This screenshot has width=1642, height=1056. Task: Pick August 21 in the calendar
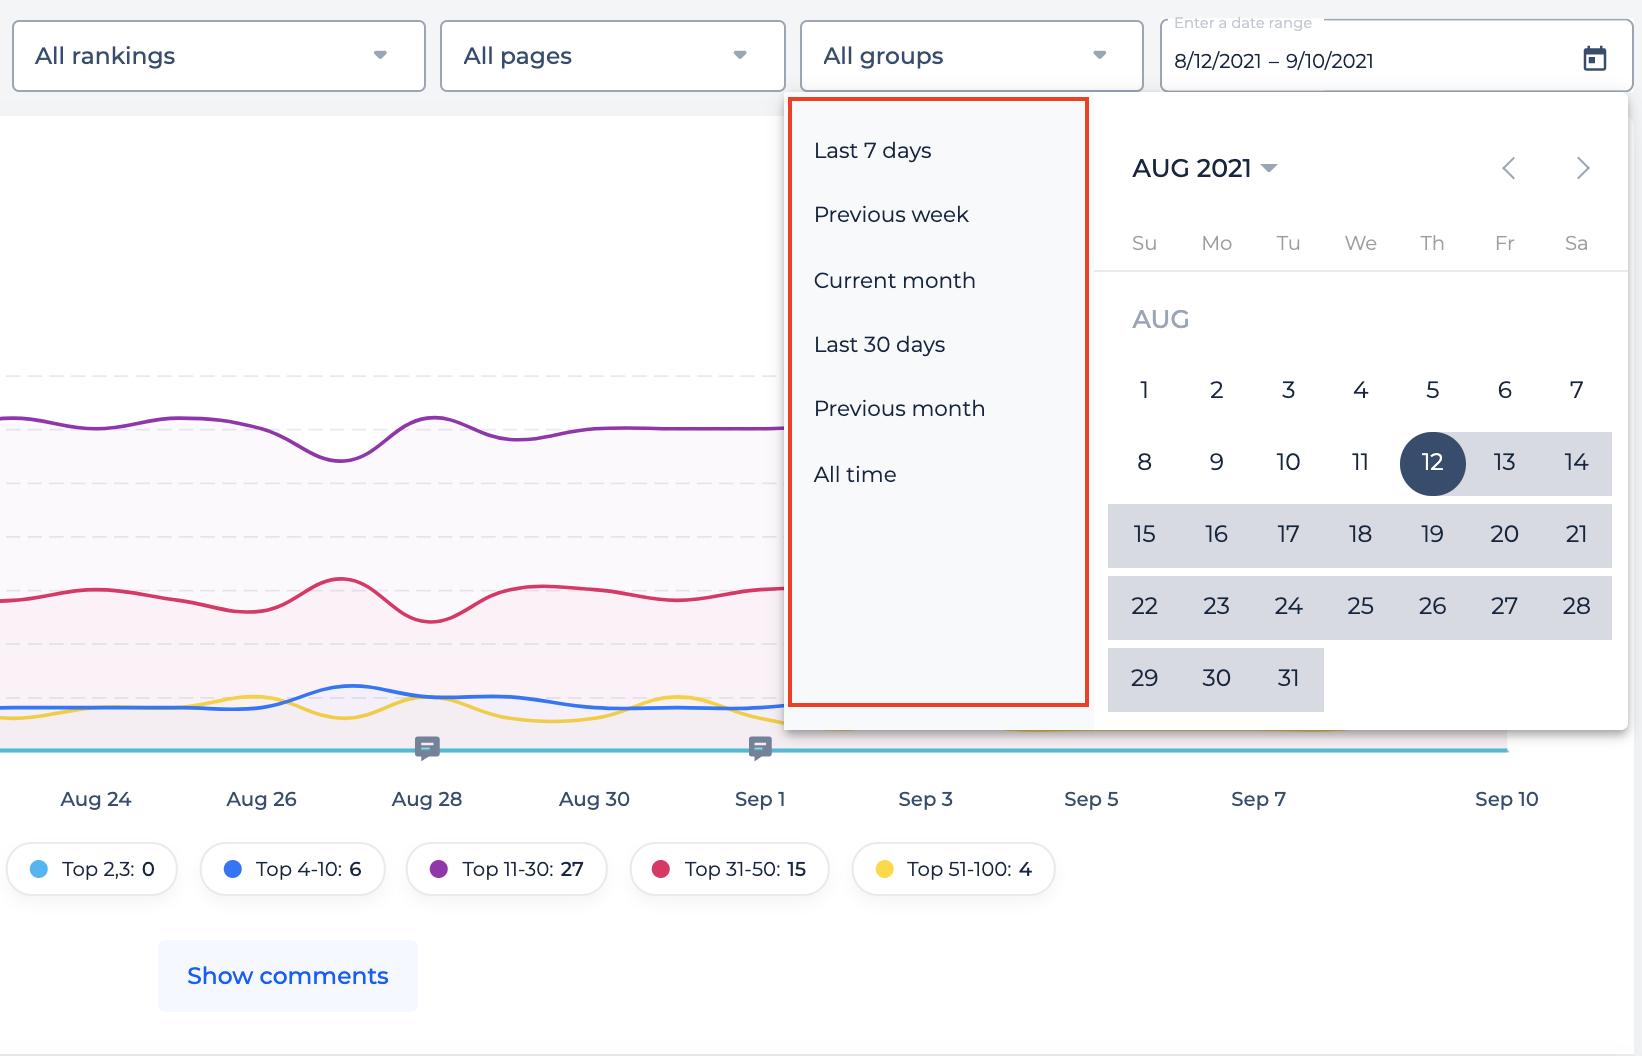tap(1576, 534)
